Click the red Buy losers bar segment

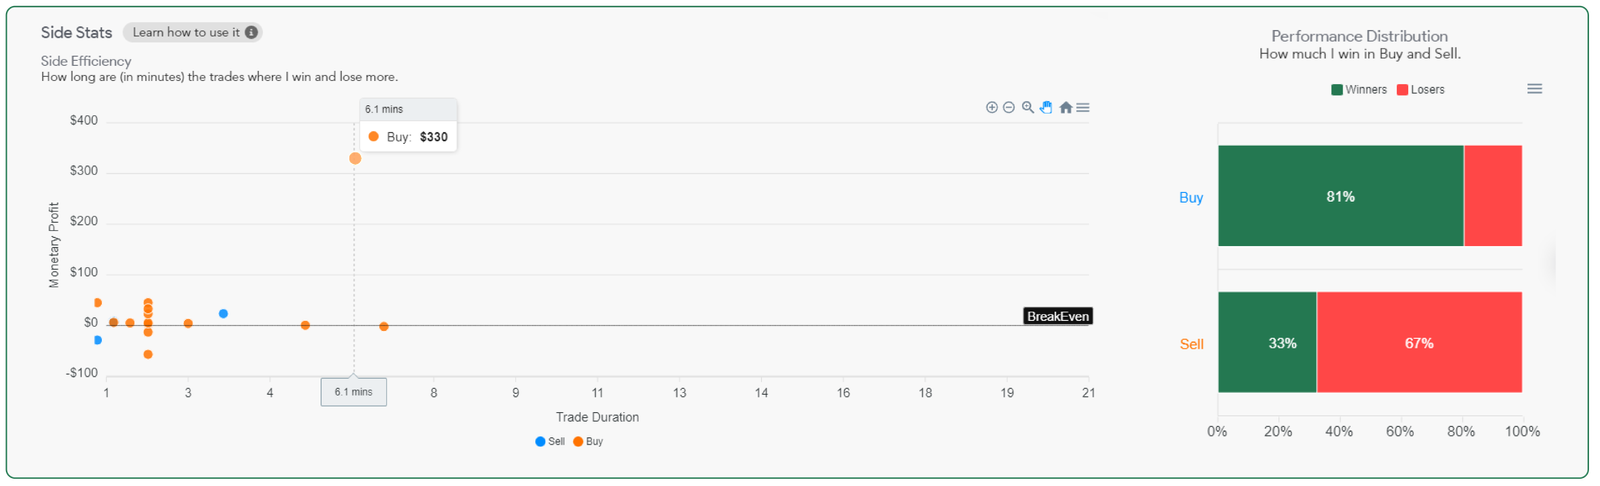pyautogui.click(x=1493, y=196)
